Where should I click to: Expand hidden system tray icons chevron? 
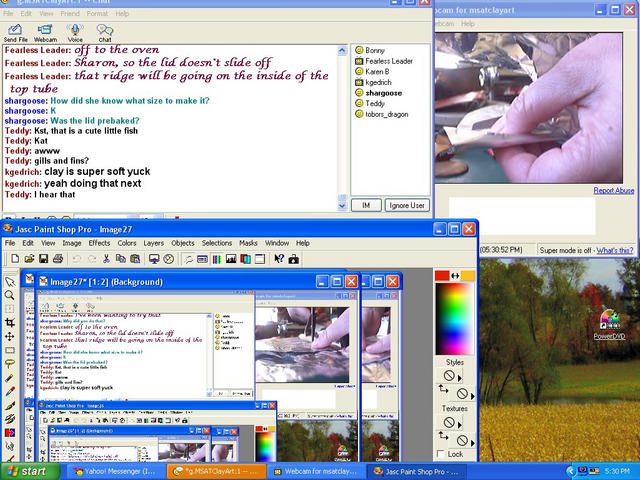coord(571,471)
